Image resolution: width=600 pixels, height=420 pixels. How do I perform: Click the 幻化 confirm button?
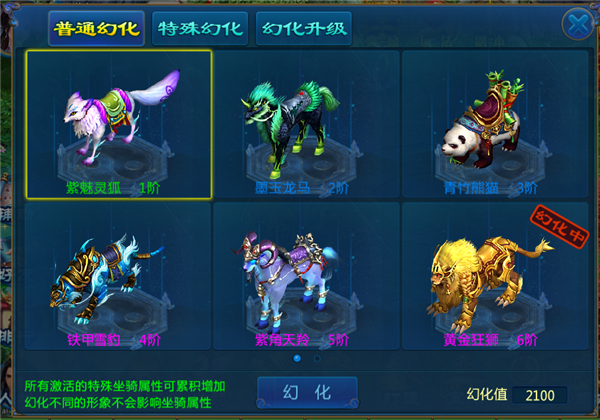point(308,392)
